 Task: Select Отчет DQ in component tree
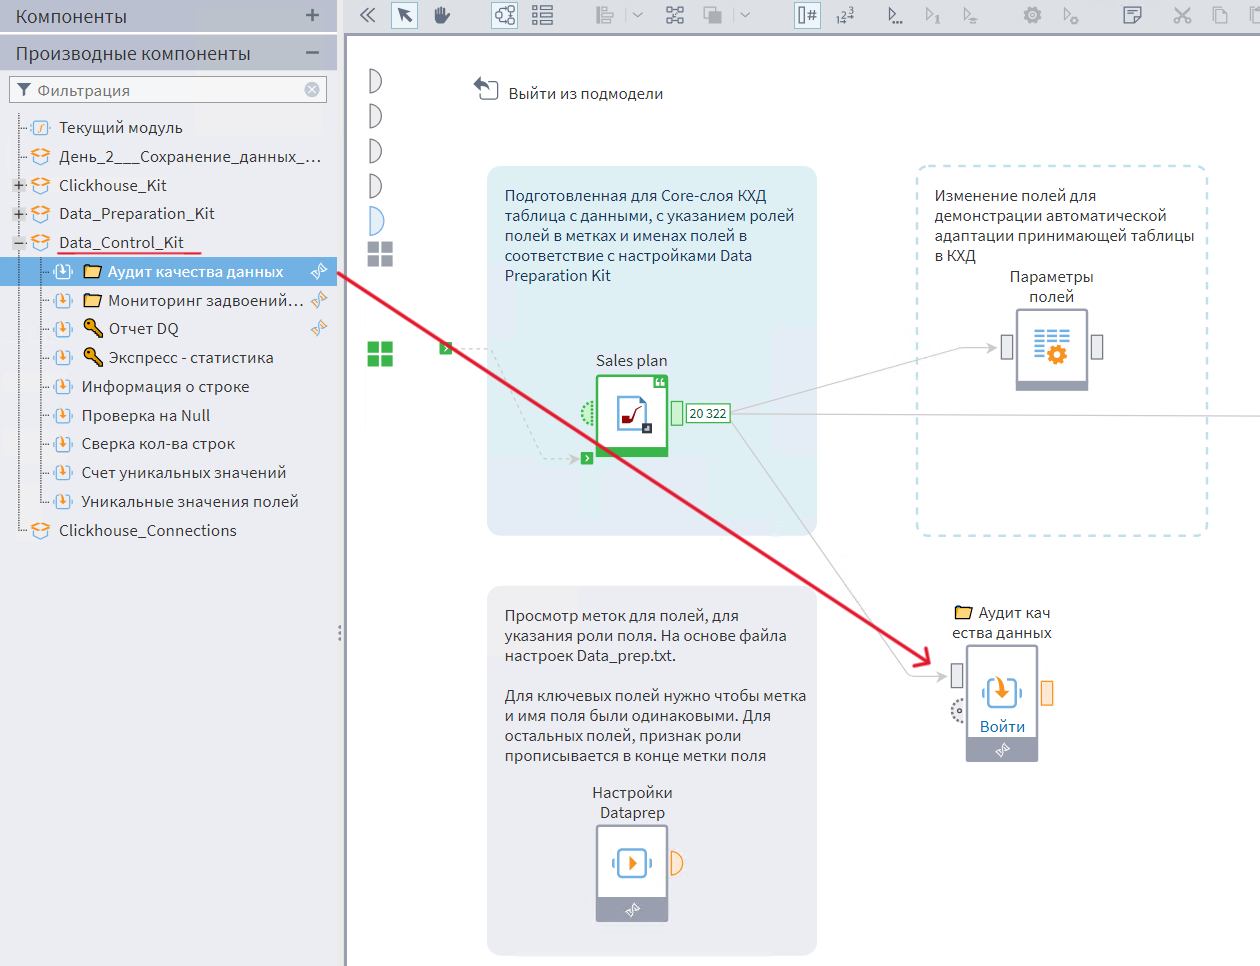[143, 329]
